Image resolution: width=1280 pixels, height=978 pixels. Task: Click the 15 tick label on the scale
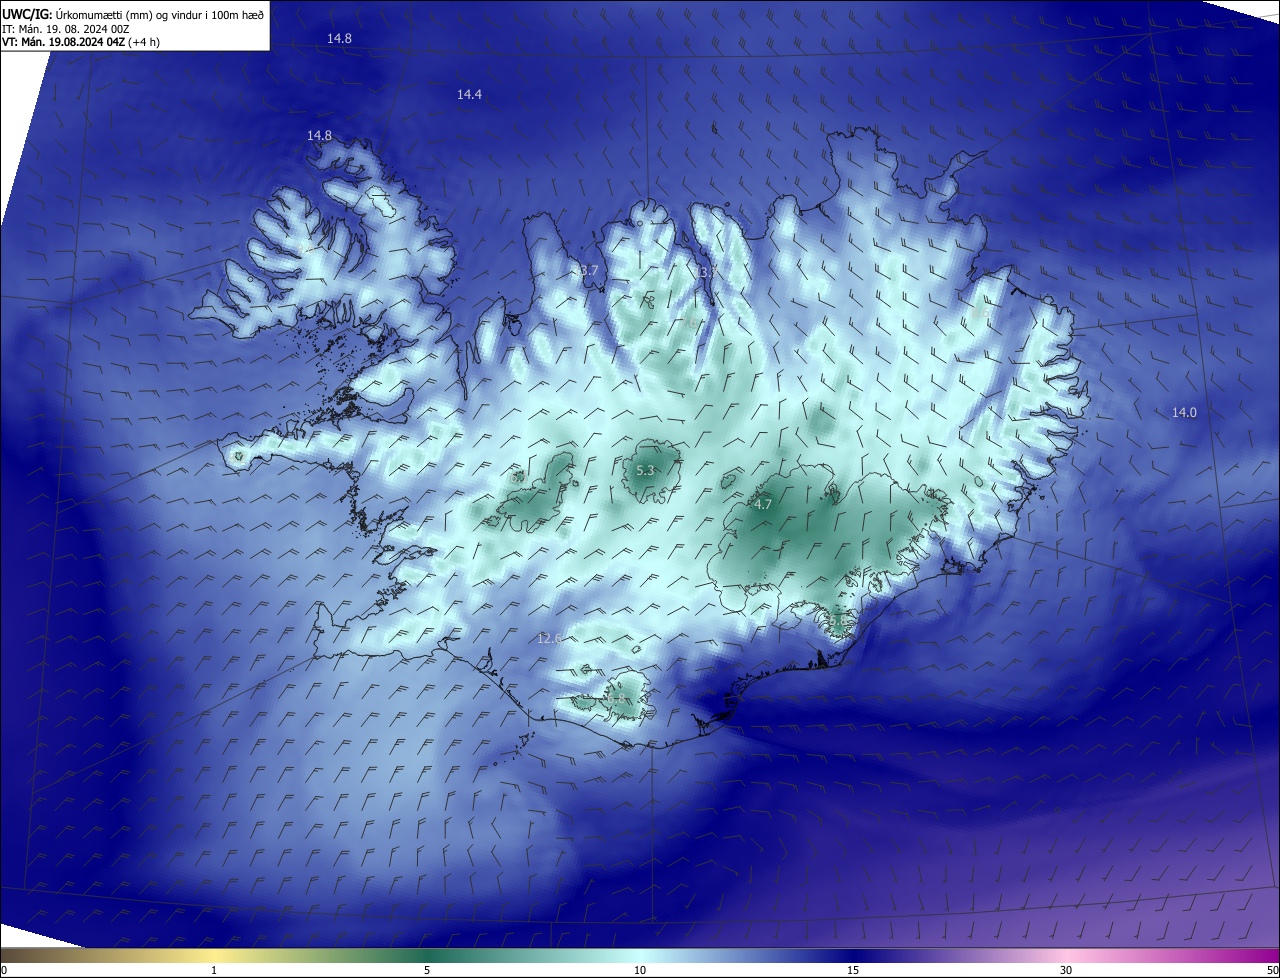point(853,970)
